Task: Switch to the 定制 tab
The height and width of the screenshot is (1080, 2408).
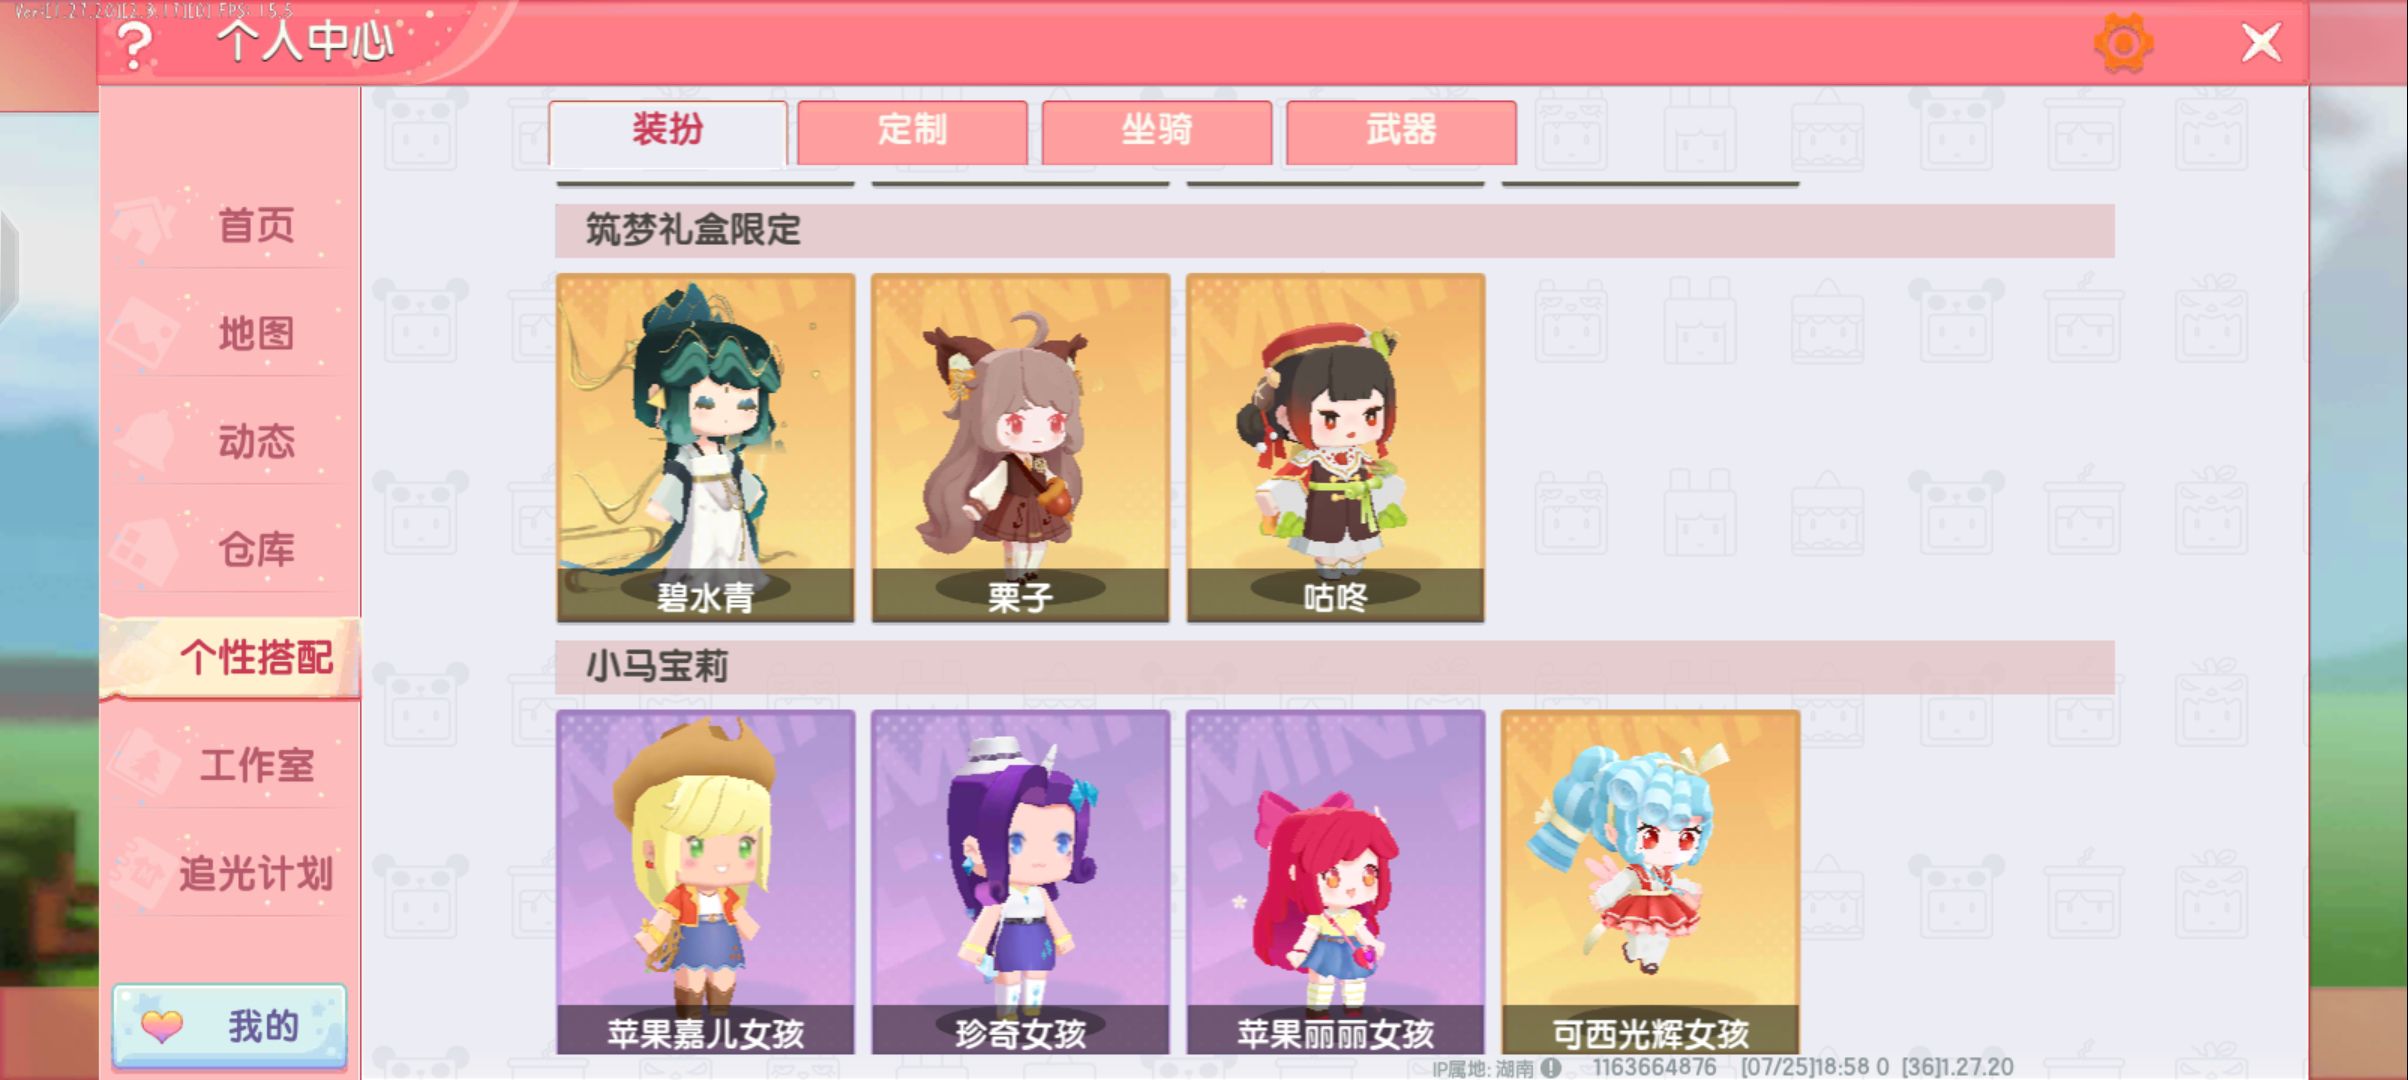Action: tap(912, 131)
